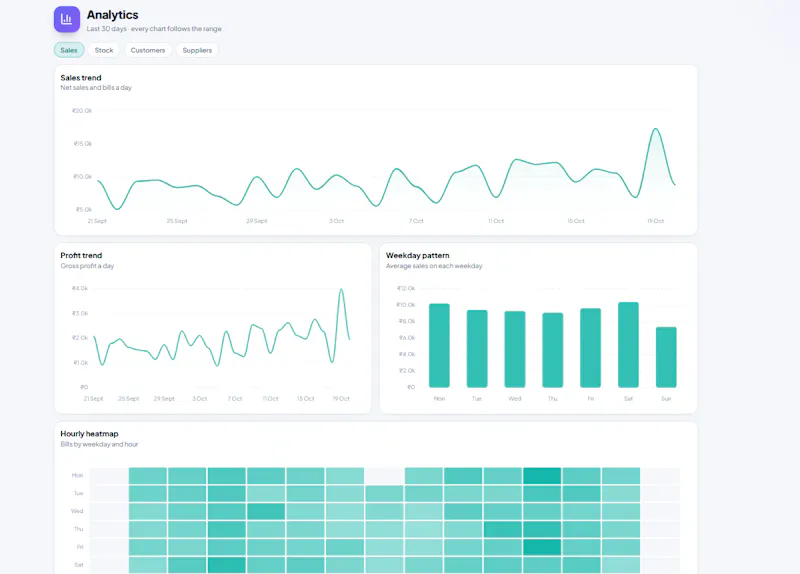Click the ₹15.0k label on Sales trend axis

click(x=83, y=144)
